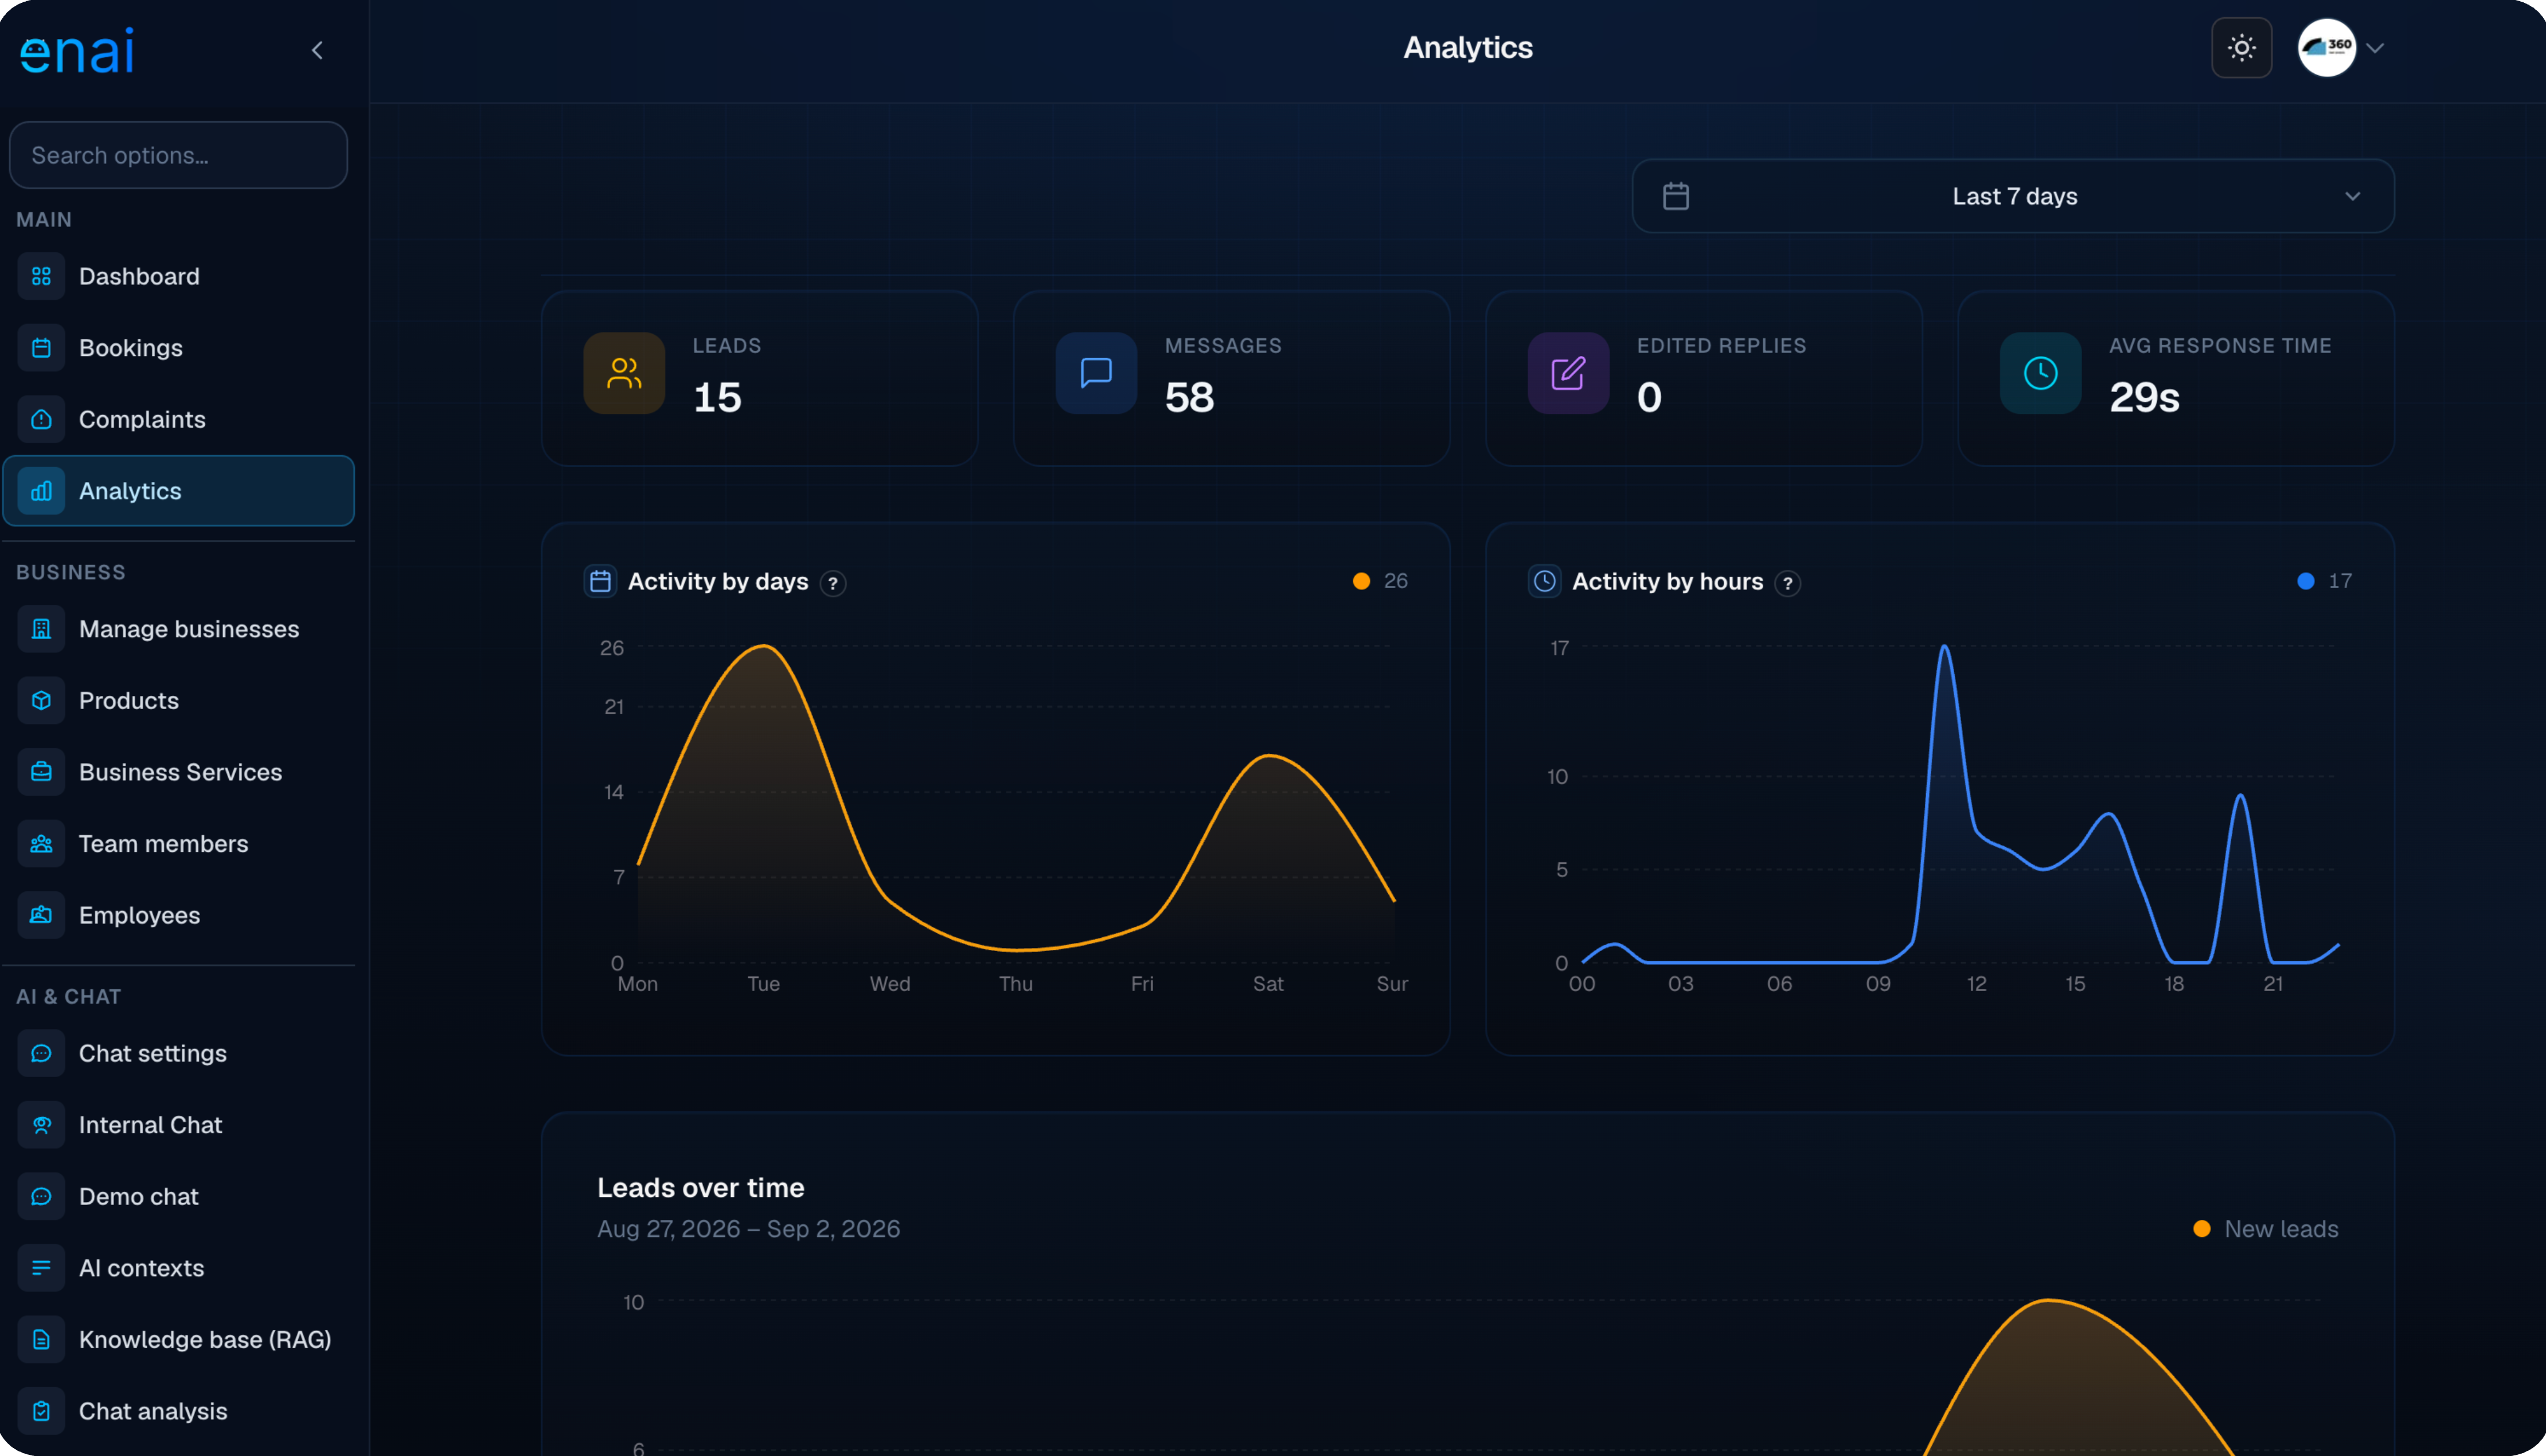
Task: Open Chat settings bubble icon
Action: (x=41, y=1053)
